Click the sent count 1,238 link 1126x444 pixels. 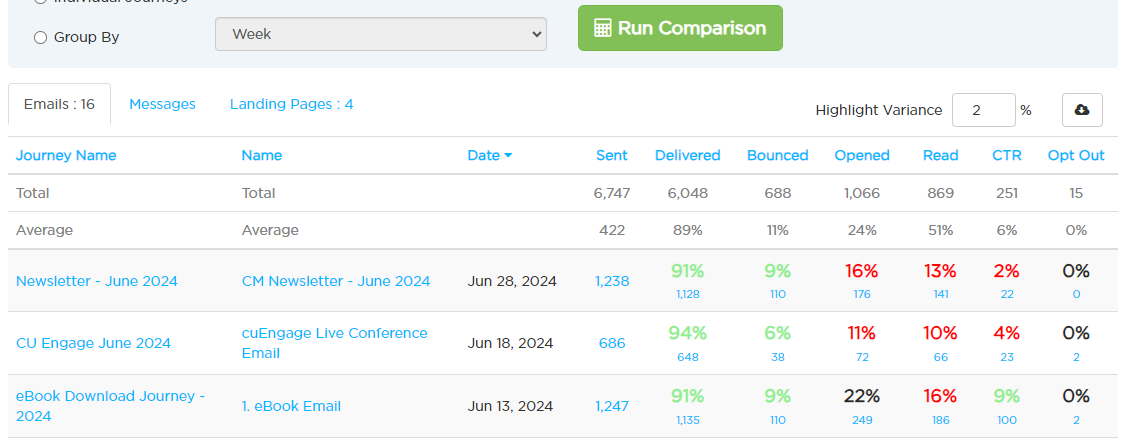[x=612, y=282]
